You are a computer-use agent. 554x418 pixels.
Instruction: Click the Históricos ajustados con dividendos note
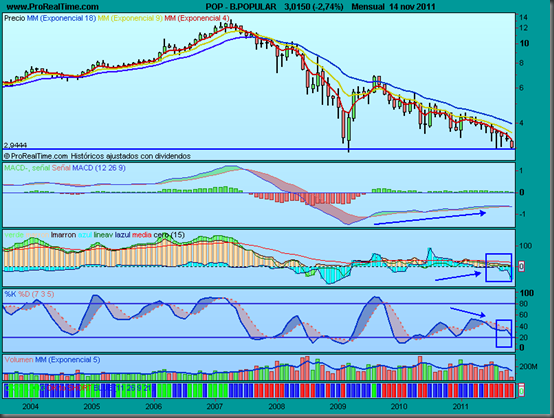tap(130, 156)
